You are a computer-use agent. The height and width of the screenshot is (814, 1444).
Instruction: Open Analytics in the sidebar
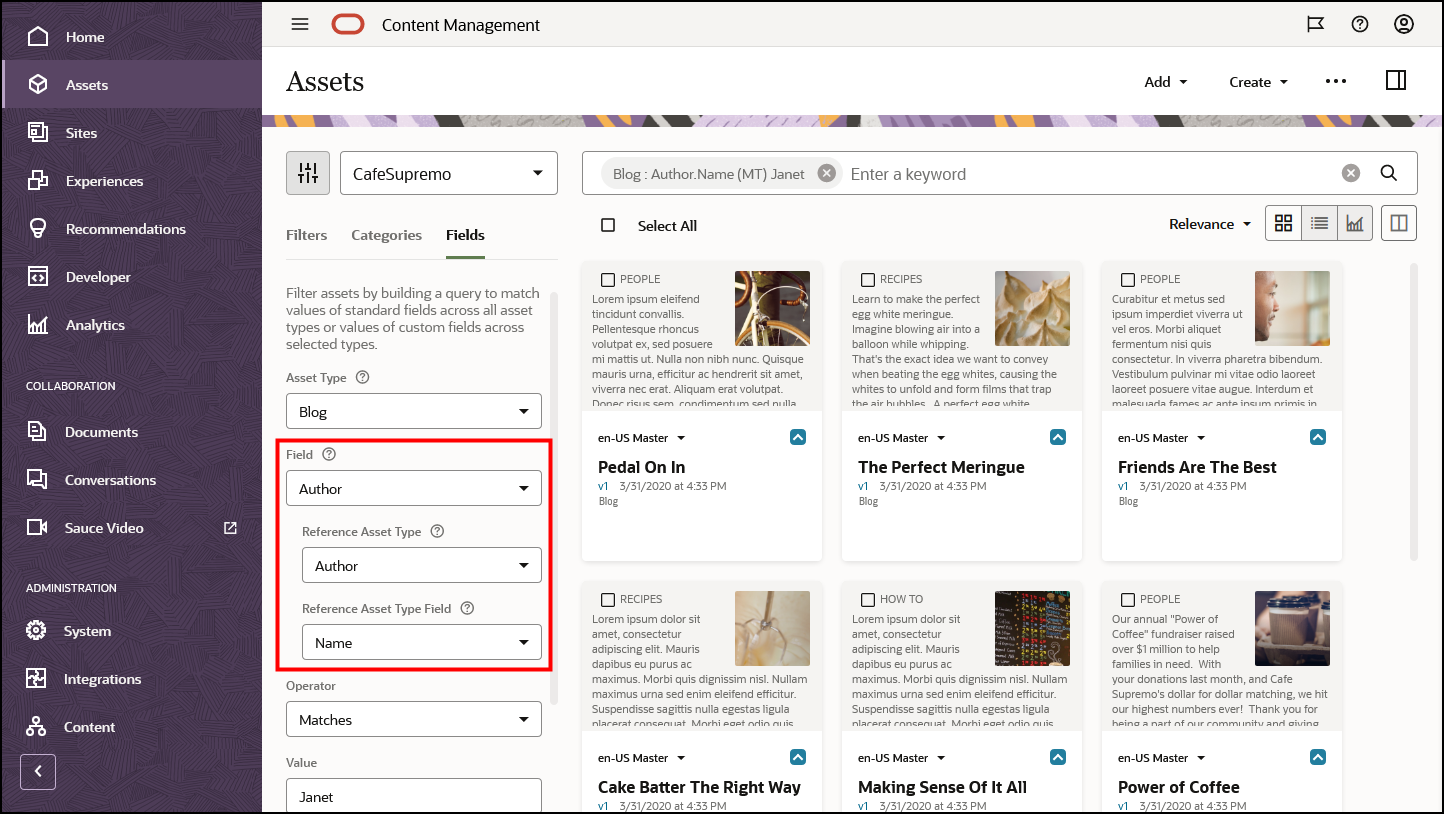tap(95, 325)
